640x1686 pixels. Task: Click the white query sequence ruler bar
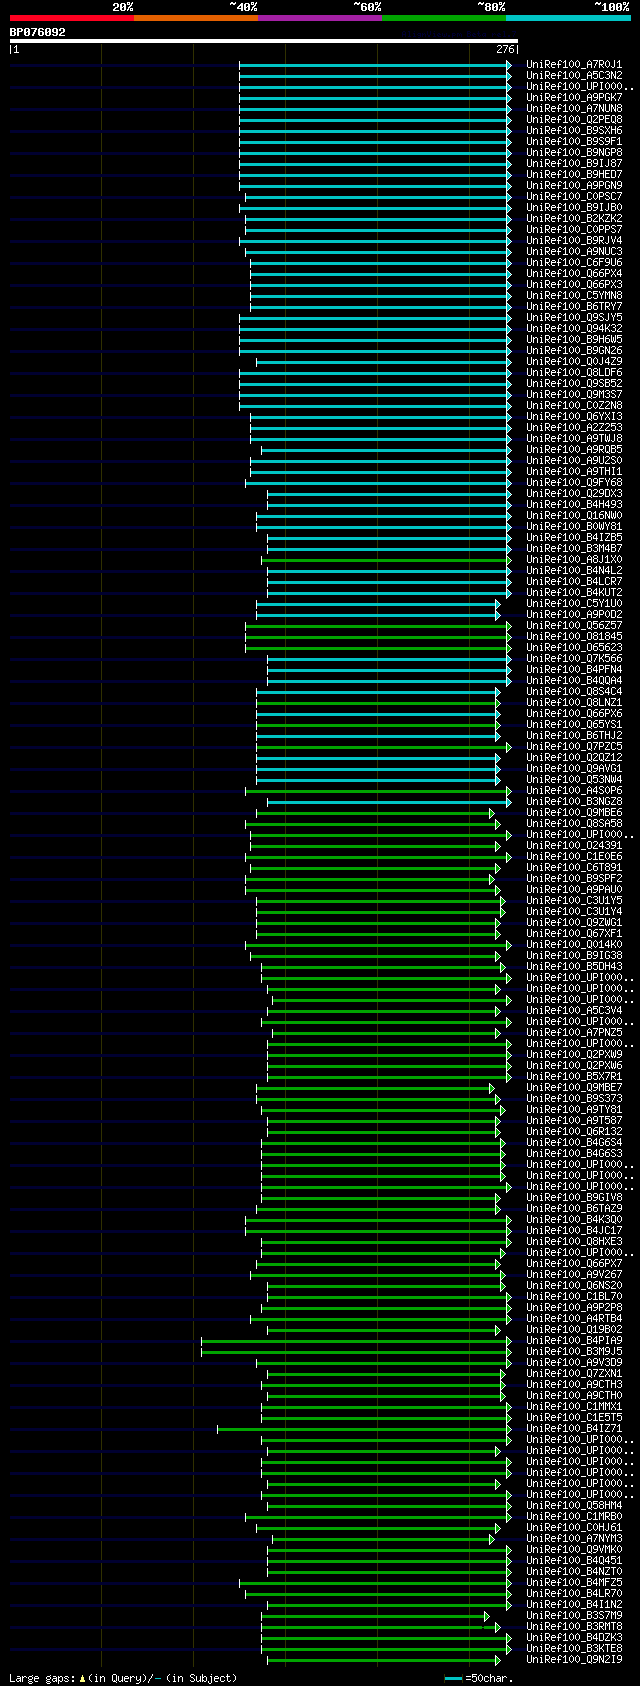263,41
